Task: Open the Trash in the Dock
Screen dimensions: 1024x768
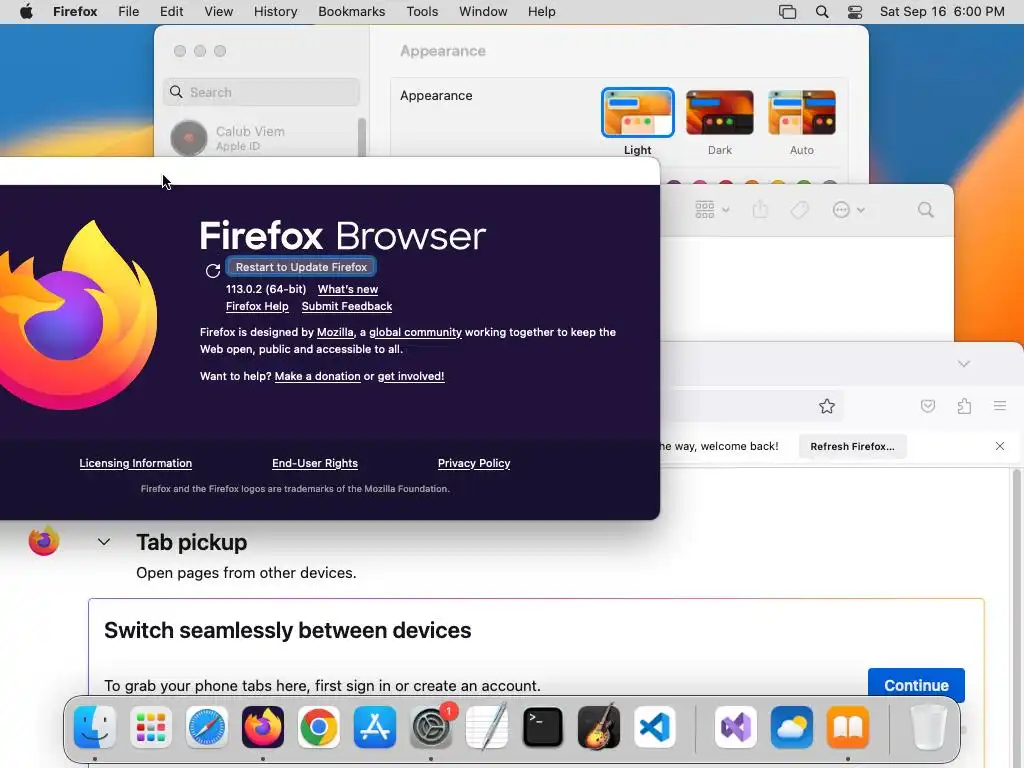Action: (x=928, y=727)
